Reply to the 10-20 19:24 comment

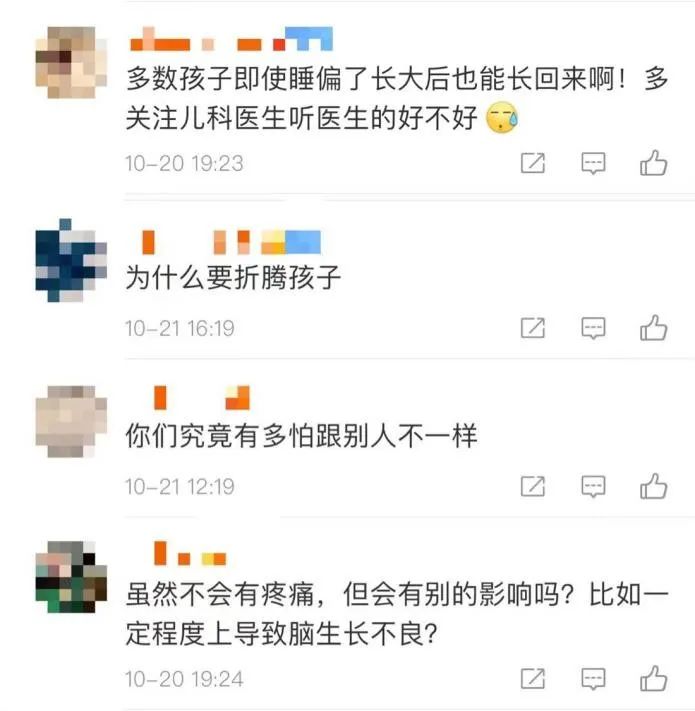coord(593,679)
